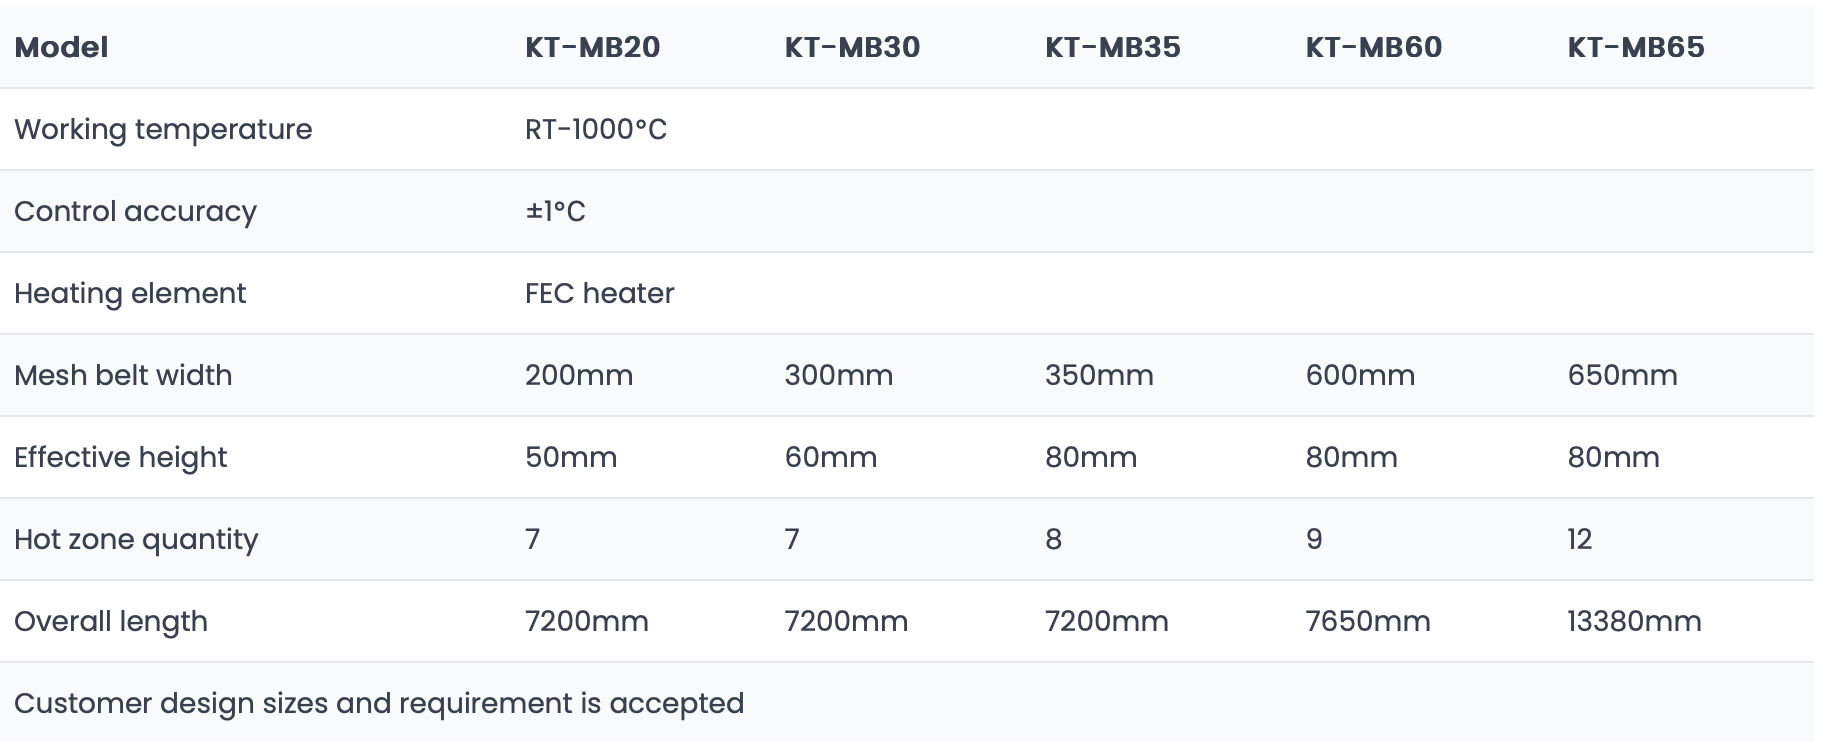Click the 650mm belt width value
Screen dimensions: 1824x742
click(1622, 375)
